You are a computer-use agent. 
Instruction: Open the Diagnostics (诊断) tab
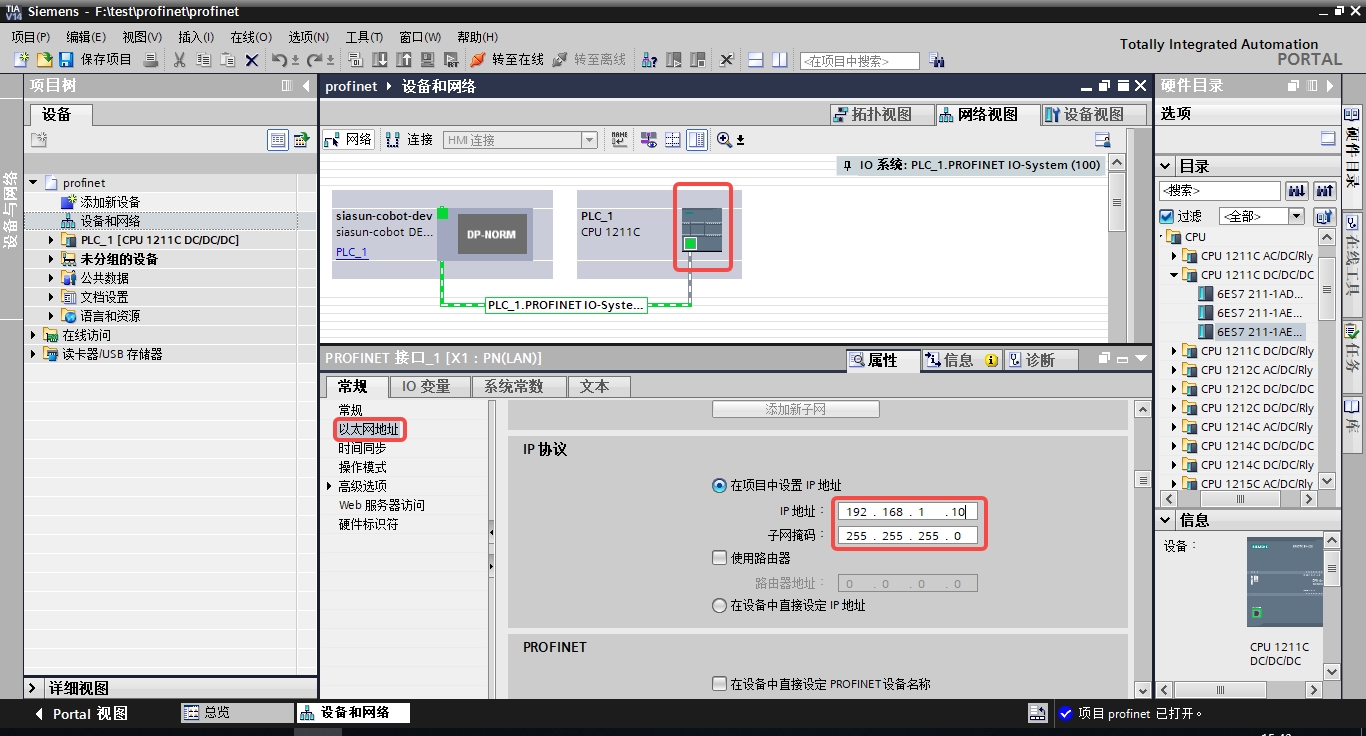(x=1040, y=360)
